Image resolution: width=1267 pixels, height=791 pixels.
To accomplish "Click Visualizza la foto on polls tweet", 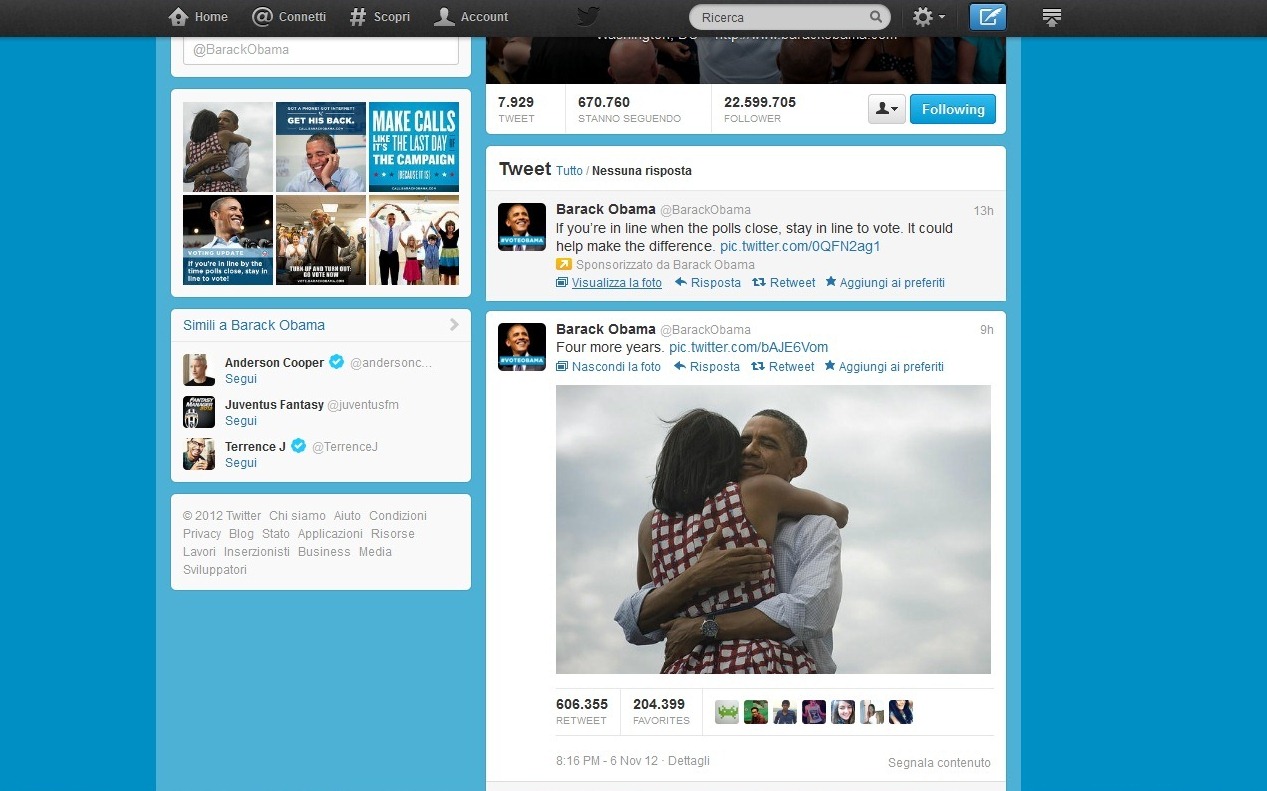I will (x=609, y=283).
